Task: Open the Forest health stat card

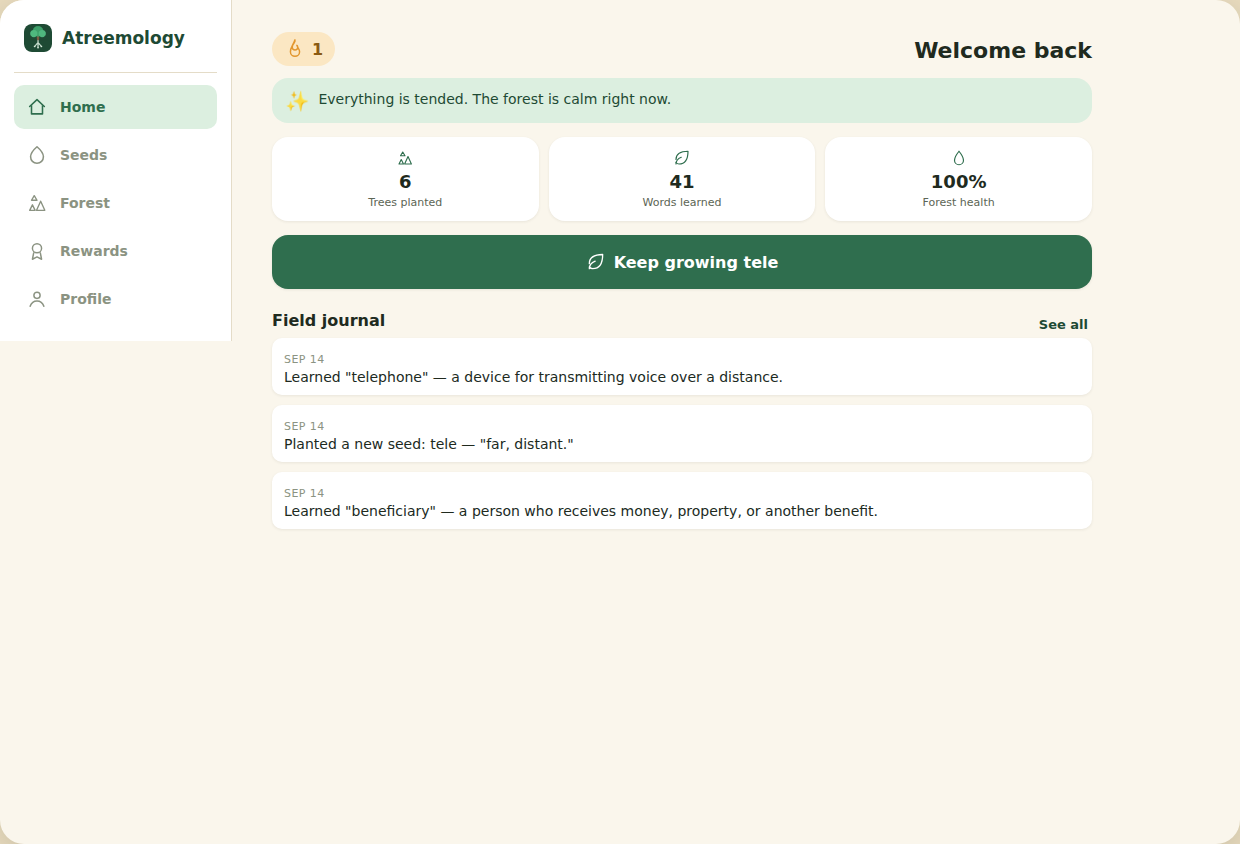Action: (x=958, y=179)
